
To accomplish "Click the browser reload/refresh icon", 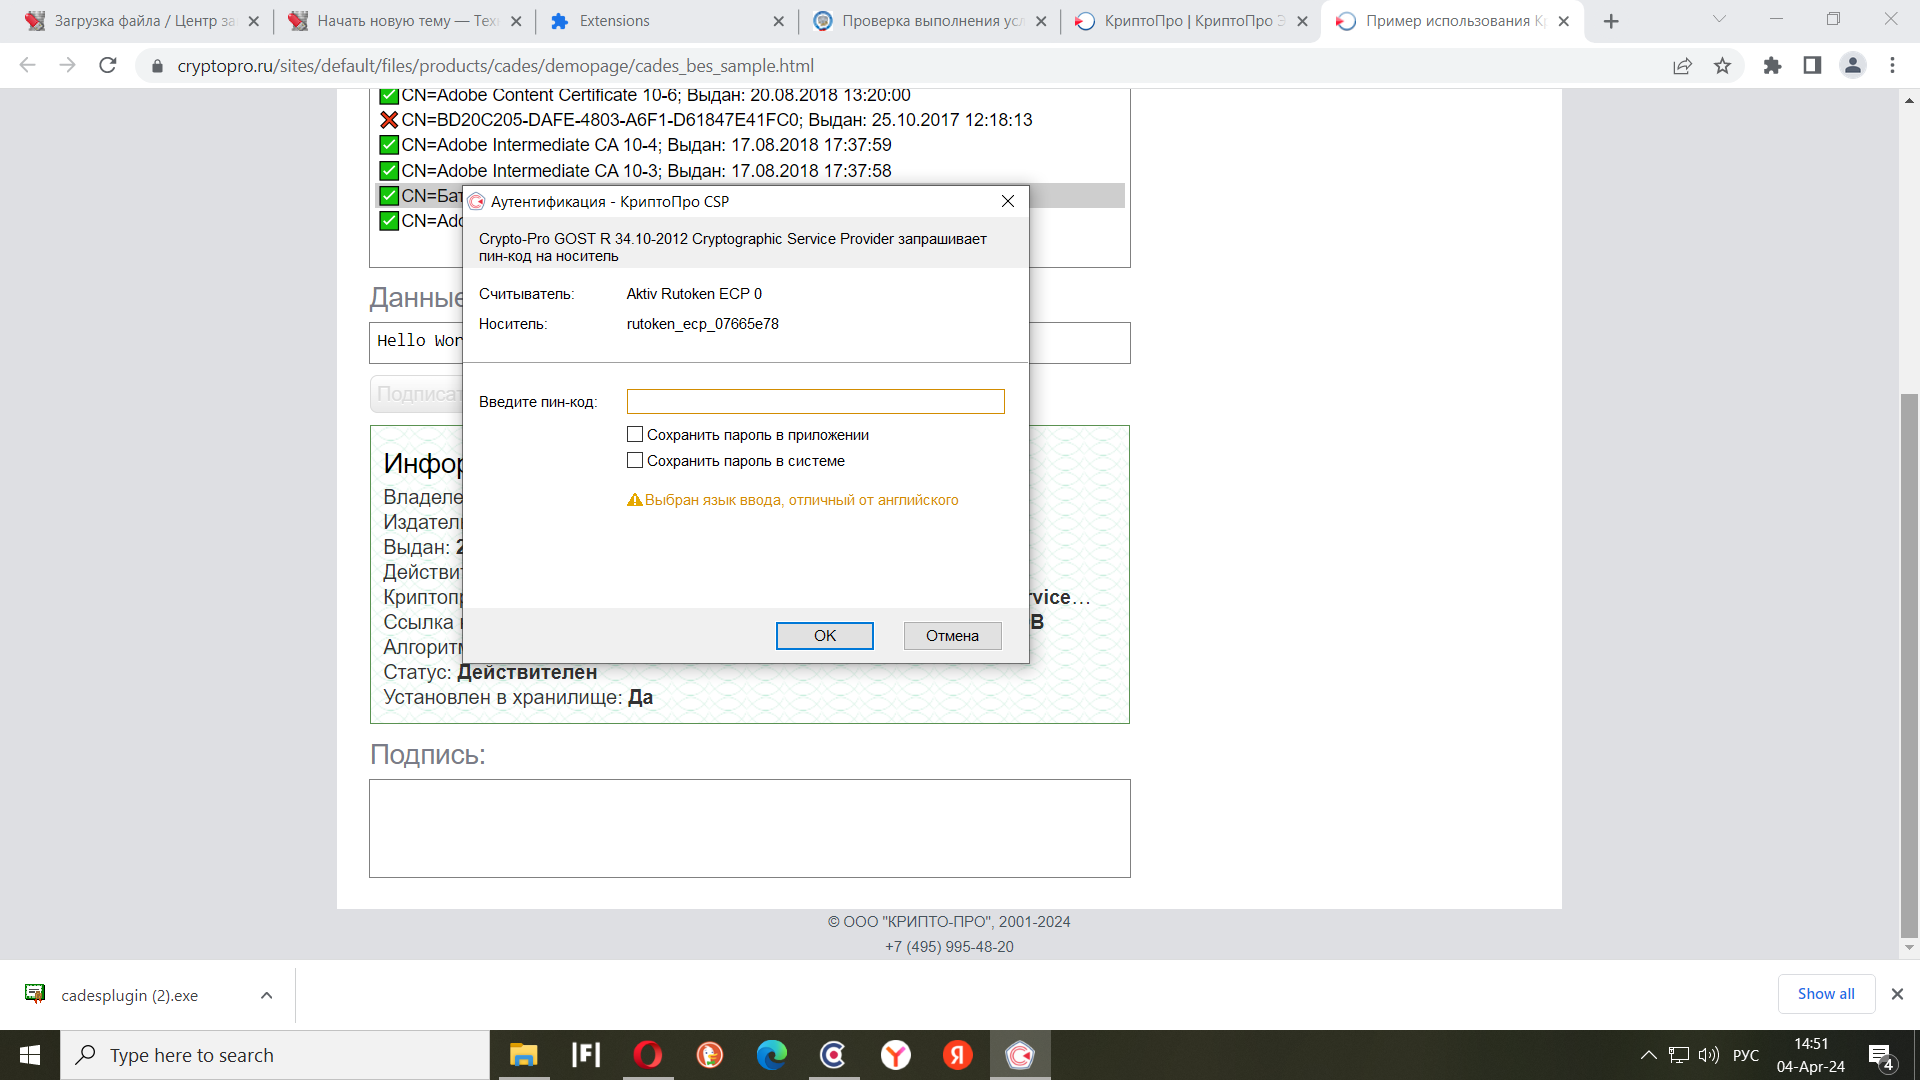I will coord(111,63).
